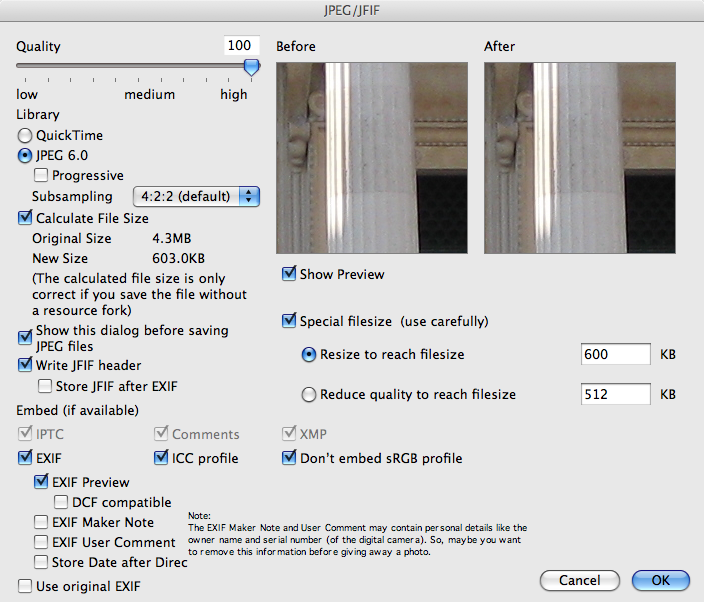Open the Subsampling 4:2:2 dropdown
This screenshot has width=704, height=602.
coord(196,197)
